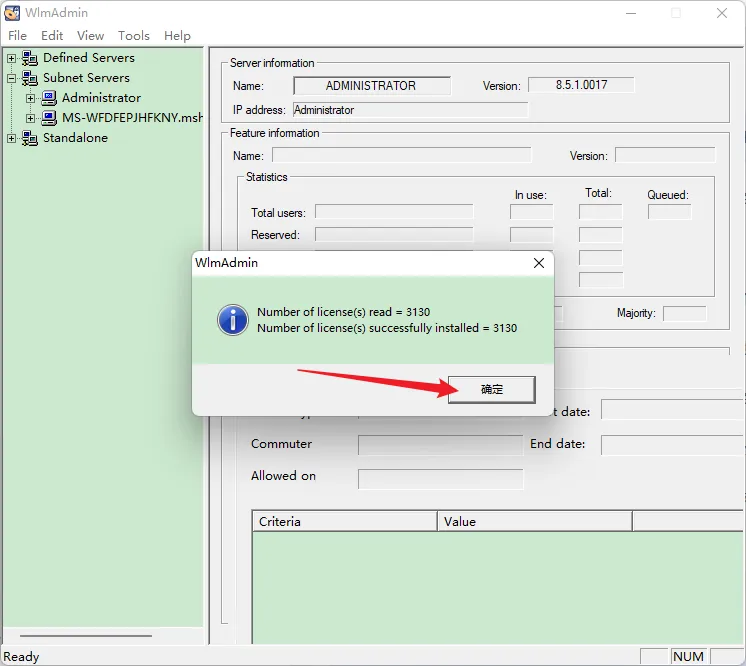
Task: Click the IP address field
Action: (410, 110)
